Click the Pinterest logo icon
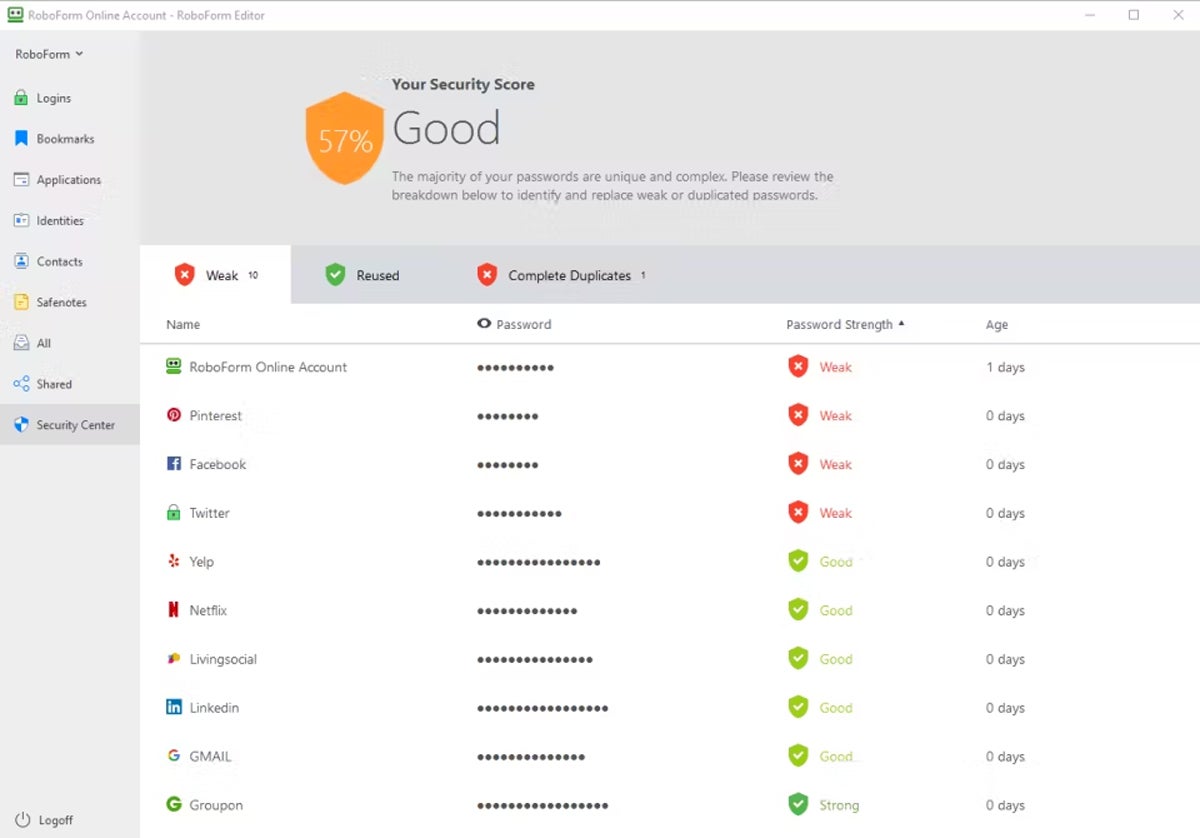1200x838 pixels. tap(174, 416)
